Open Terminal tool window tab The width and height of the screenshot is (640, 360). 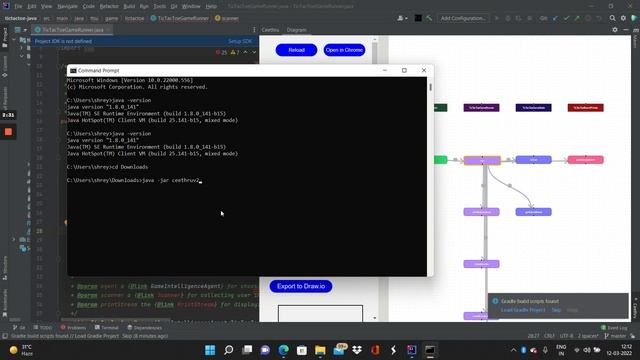click(x=106, y=327)
